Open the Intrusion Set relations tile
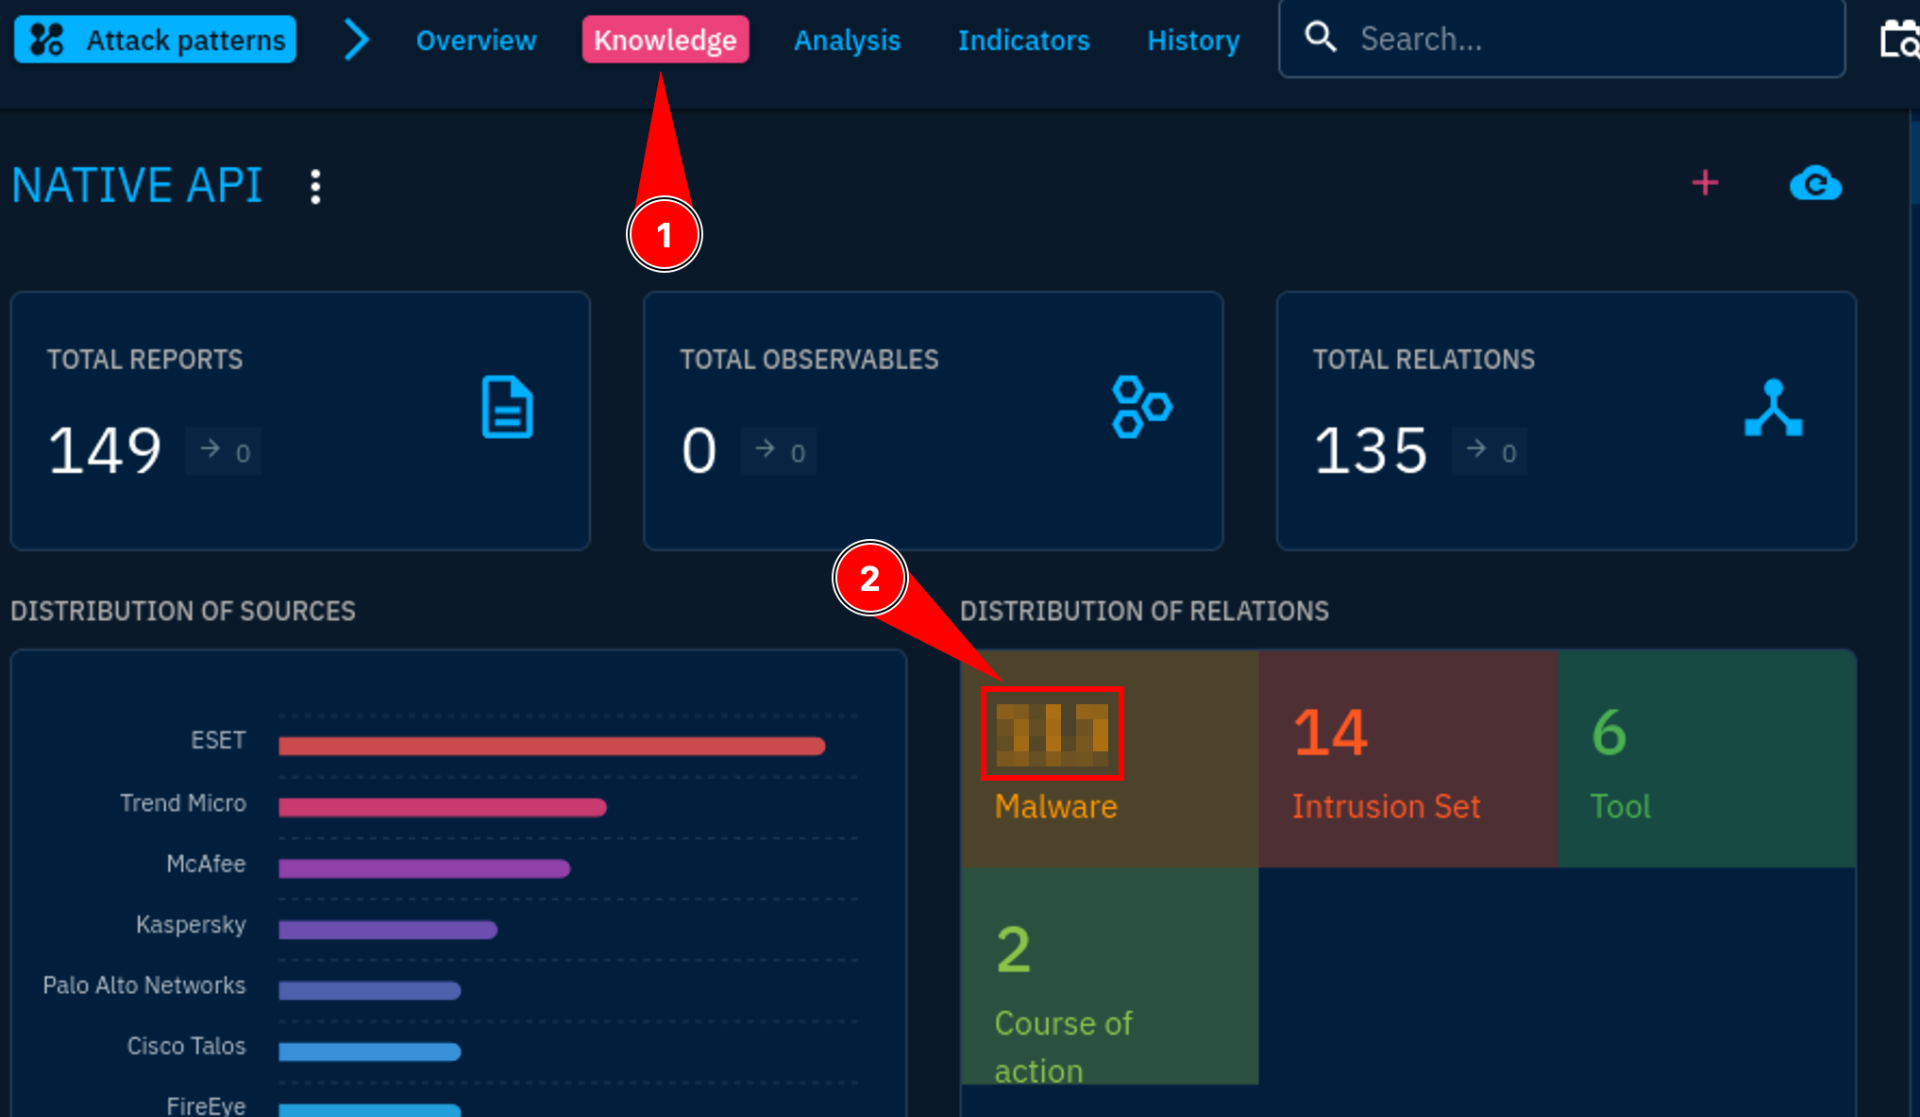This screenshot has width=1920, height=1117. (x=1408, y=759)
